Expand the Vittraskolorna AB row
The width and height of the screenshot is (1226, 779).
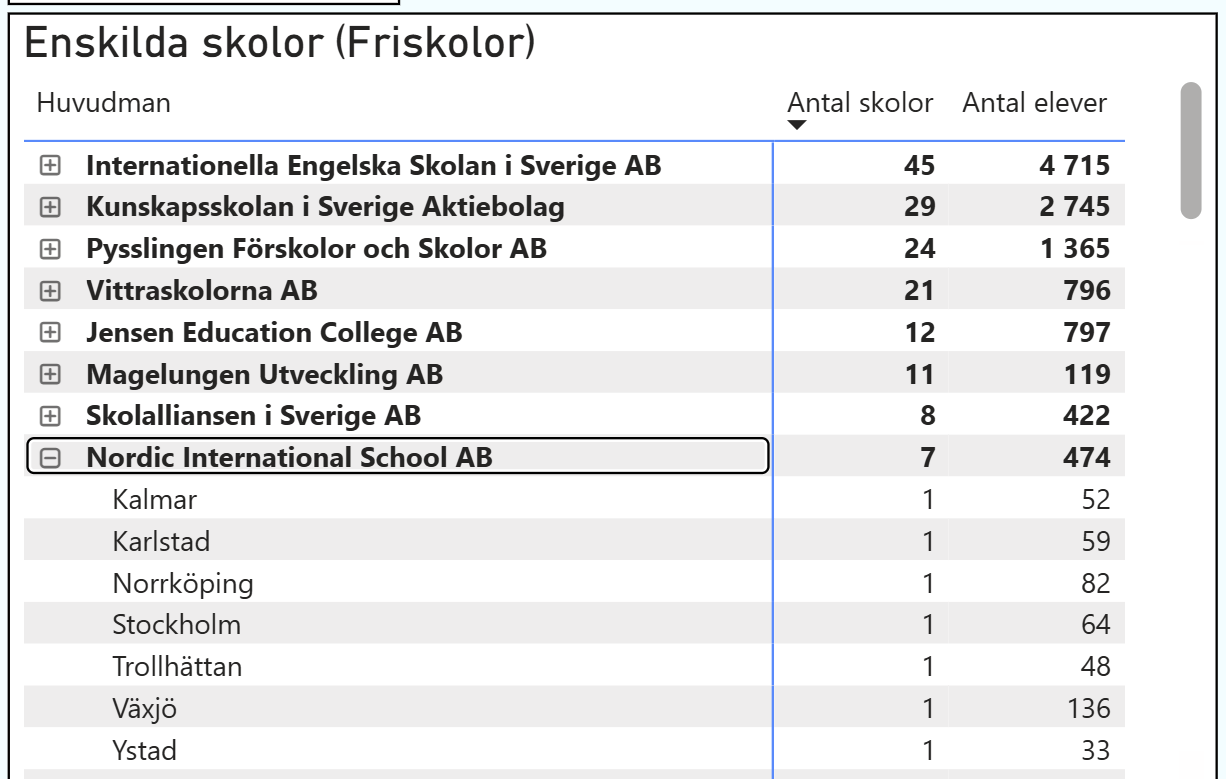[48, 292]
